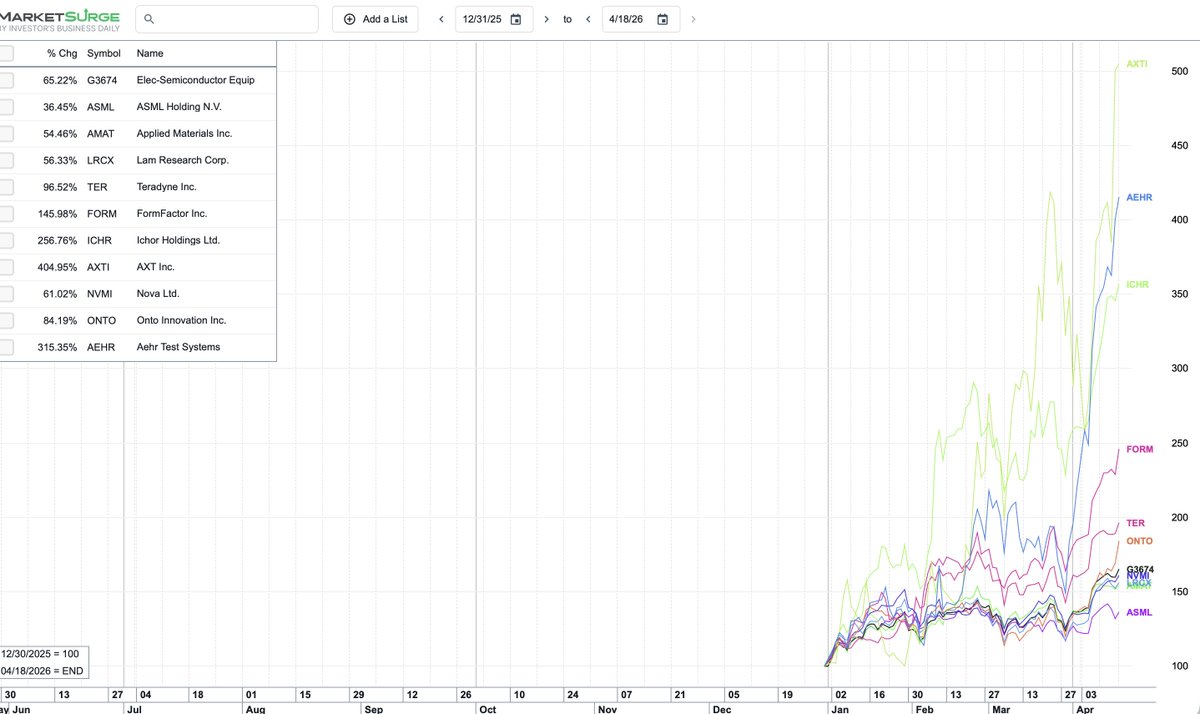Select FormFactor Inc. name
Image resolution: width=1200 pixels, height=714 pixels.
(x=172, y=214)
